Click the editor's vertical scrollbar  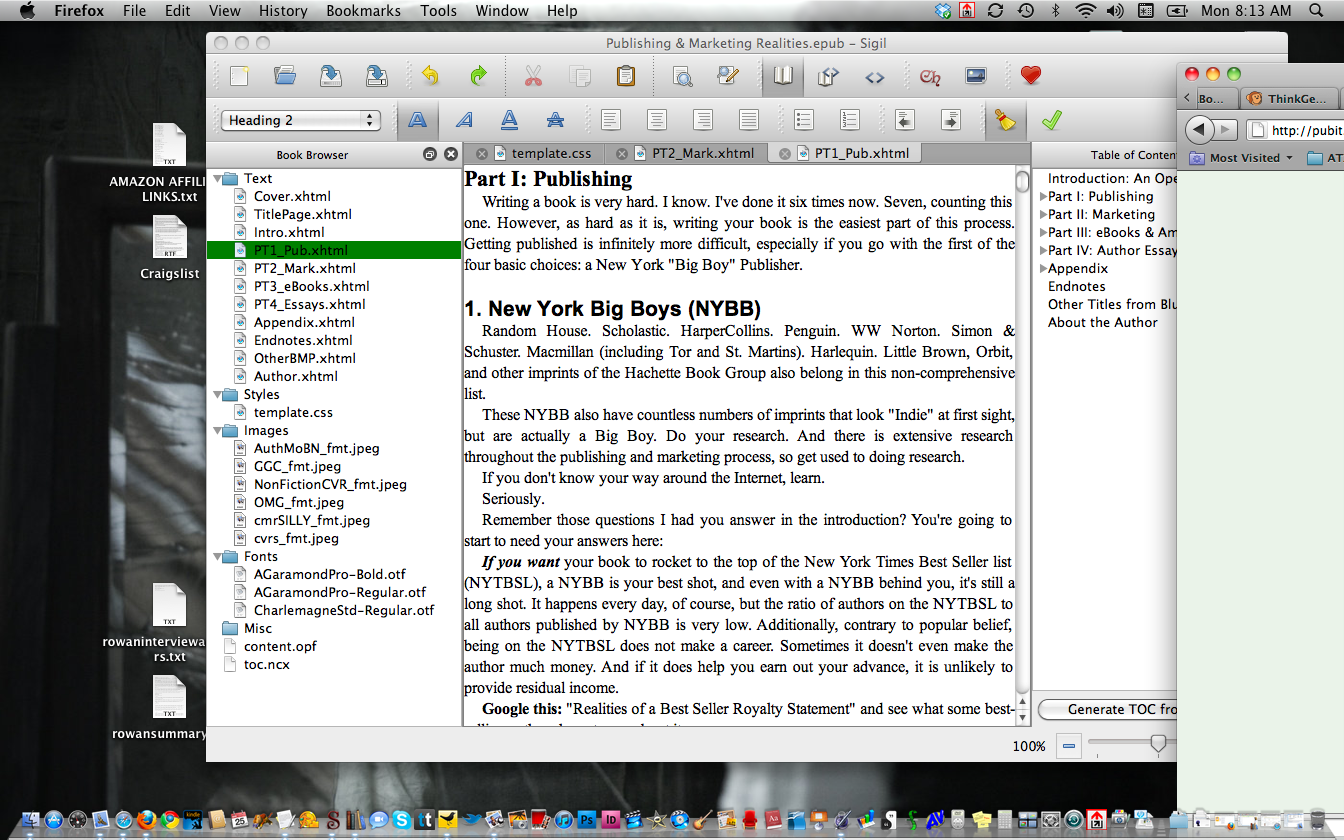(x=1022, y=430)
